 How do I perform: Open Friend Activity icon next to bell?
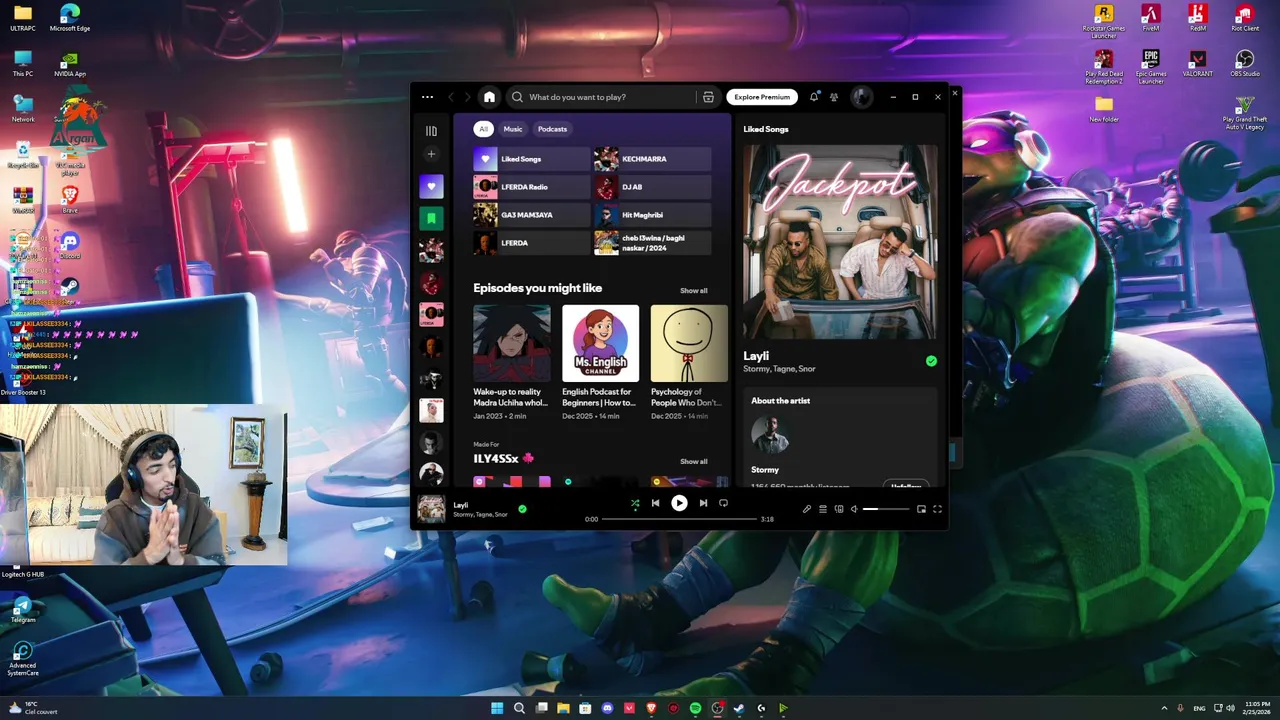834,97
